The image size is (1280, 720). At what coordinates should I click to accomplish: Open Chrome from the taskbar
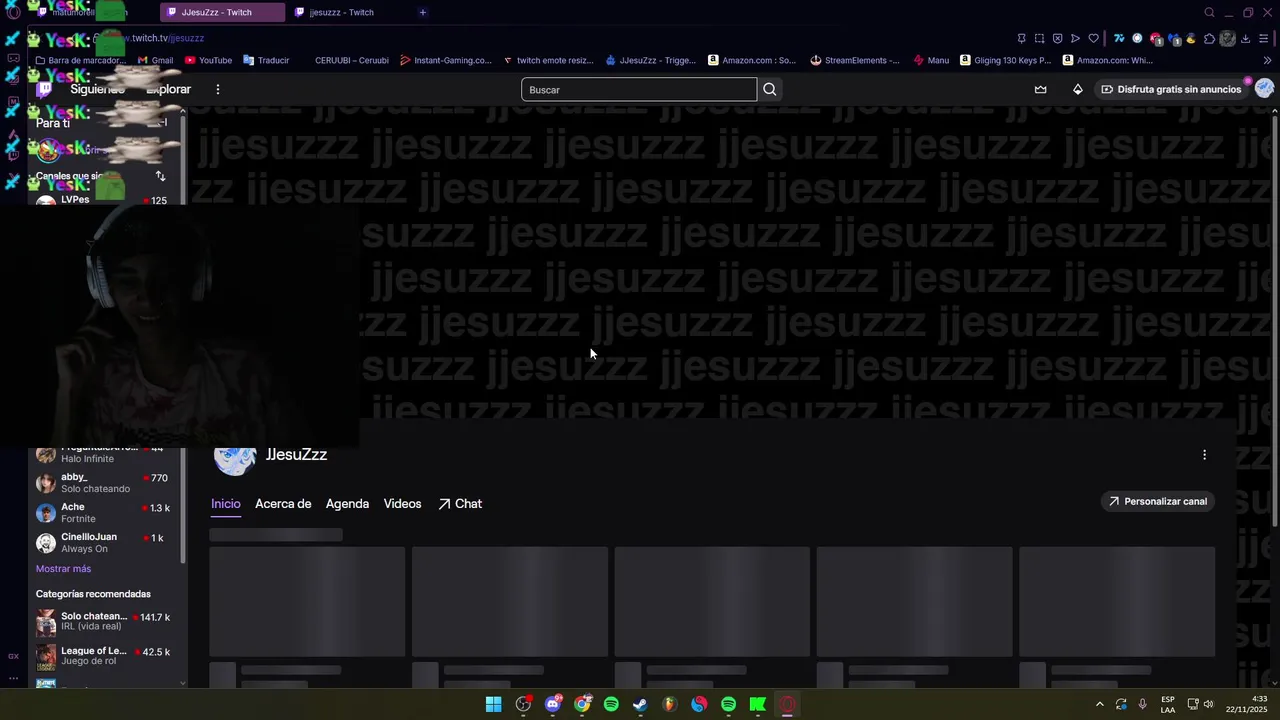click(x=582, y=704)
